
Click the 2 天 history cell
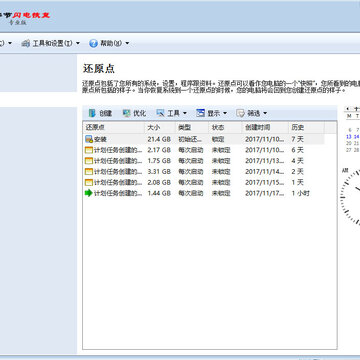click(298, 172)
